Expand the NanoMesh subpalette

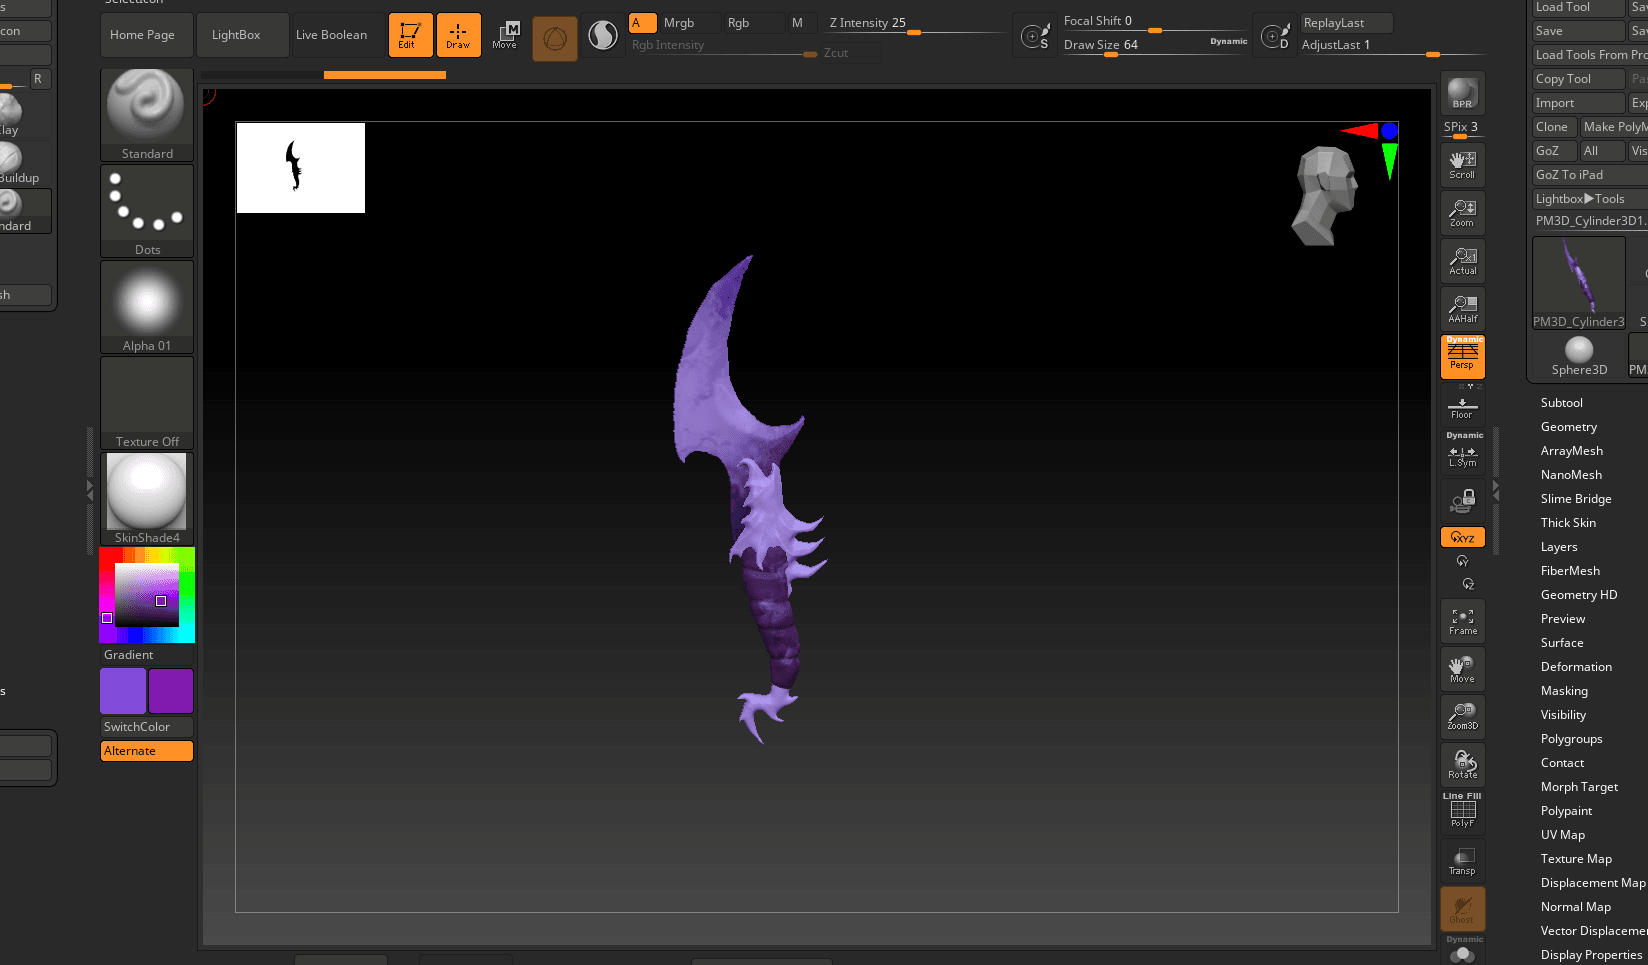(x=1571, y=475)
